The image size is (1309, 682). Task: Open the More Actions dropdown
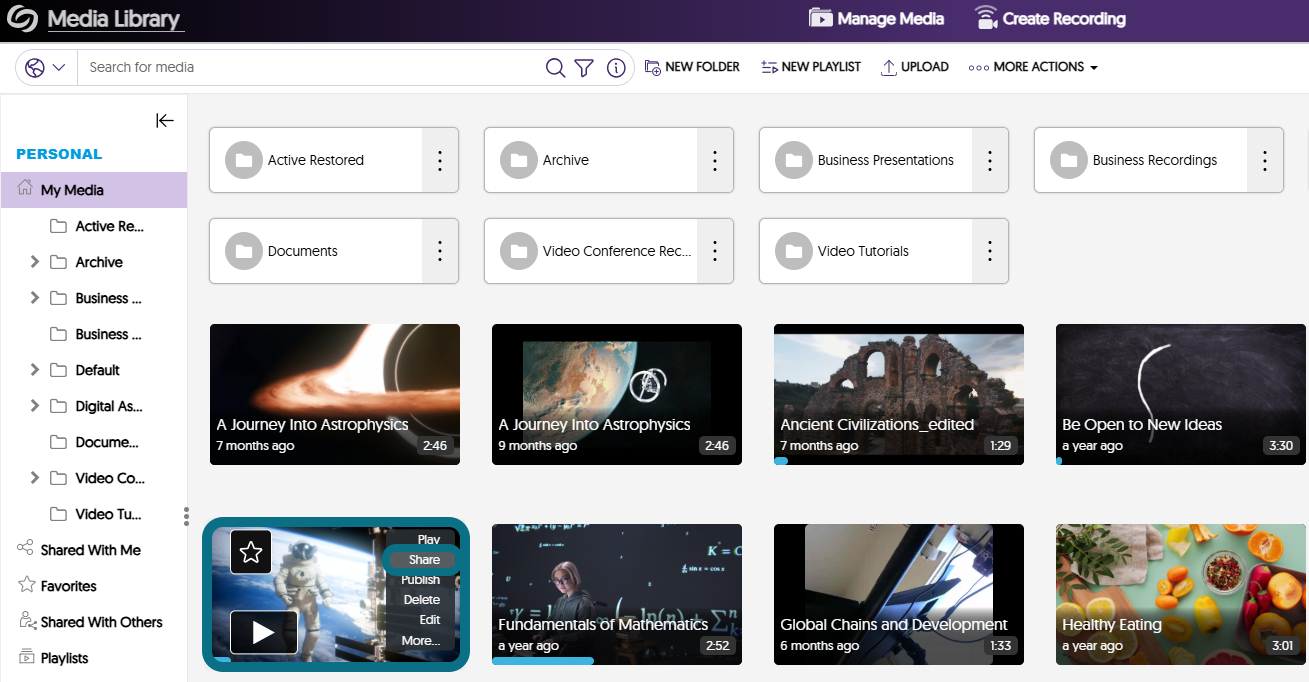(1033, 67)
